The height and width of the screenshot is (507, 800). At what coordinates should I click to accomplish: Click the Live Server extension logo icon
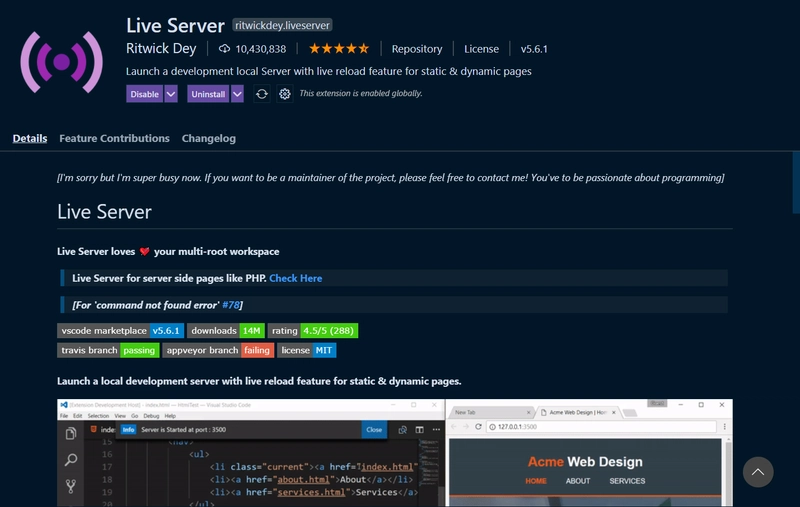[x=61, y=62]
